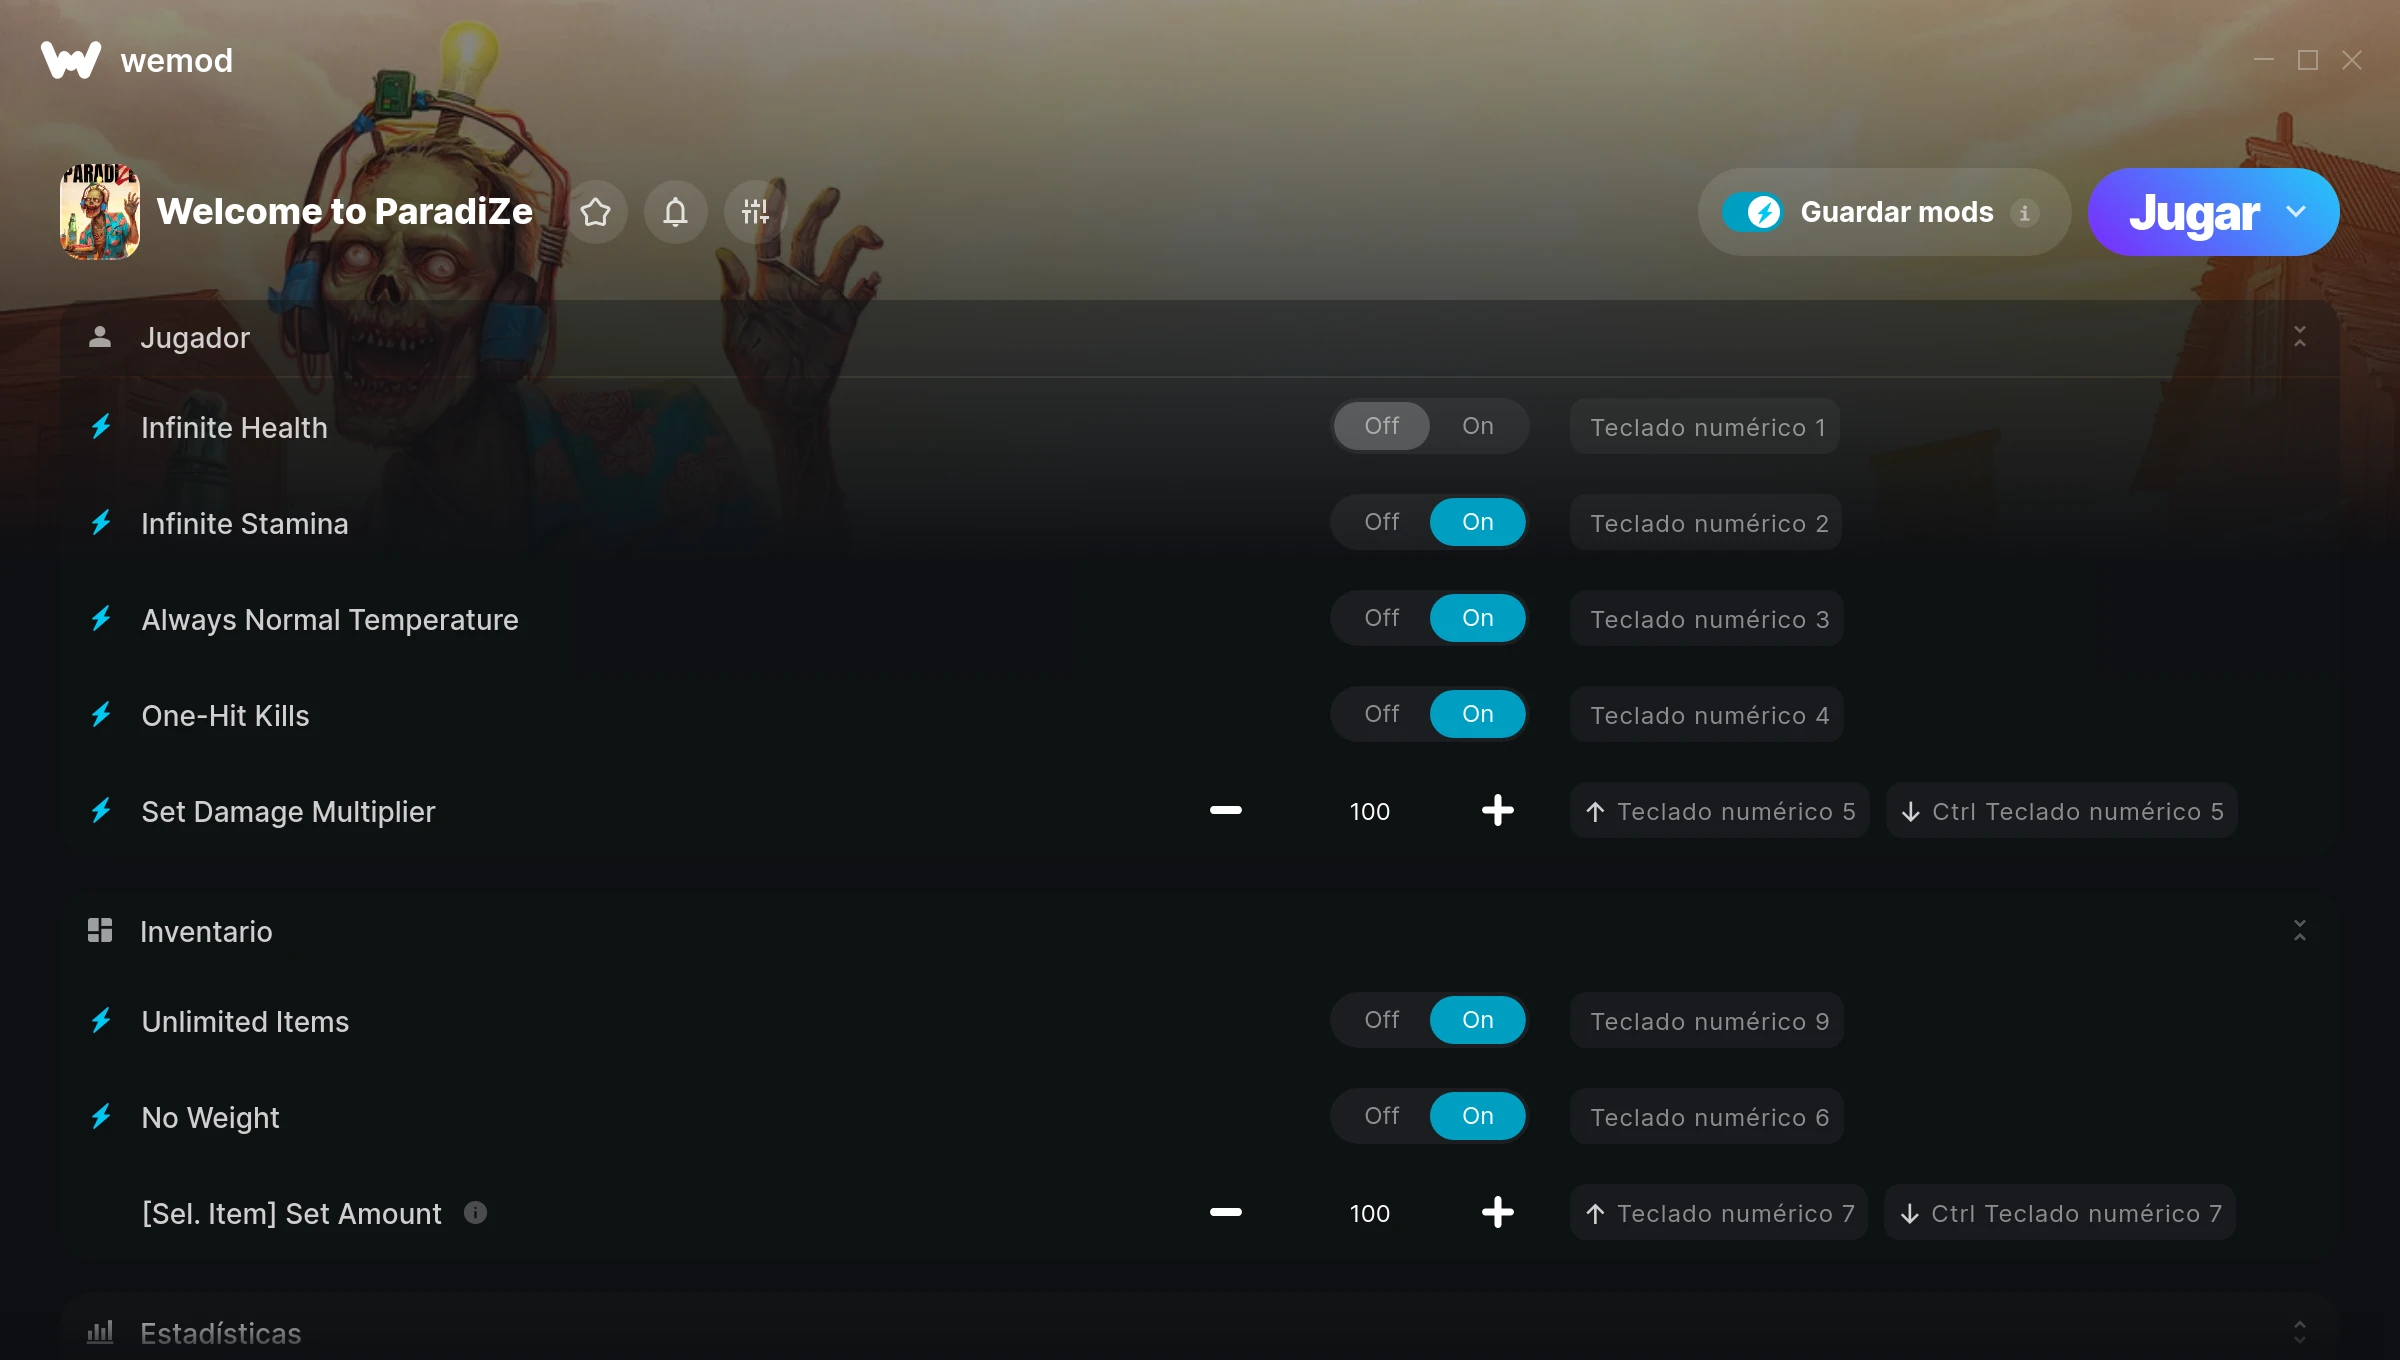Open info icon beside [Sel. Item] Set Amount
The height and width of the screenshot is (1360, 2400).
point(476,1213)
